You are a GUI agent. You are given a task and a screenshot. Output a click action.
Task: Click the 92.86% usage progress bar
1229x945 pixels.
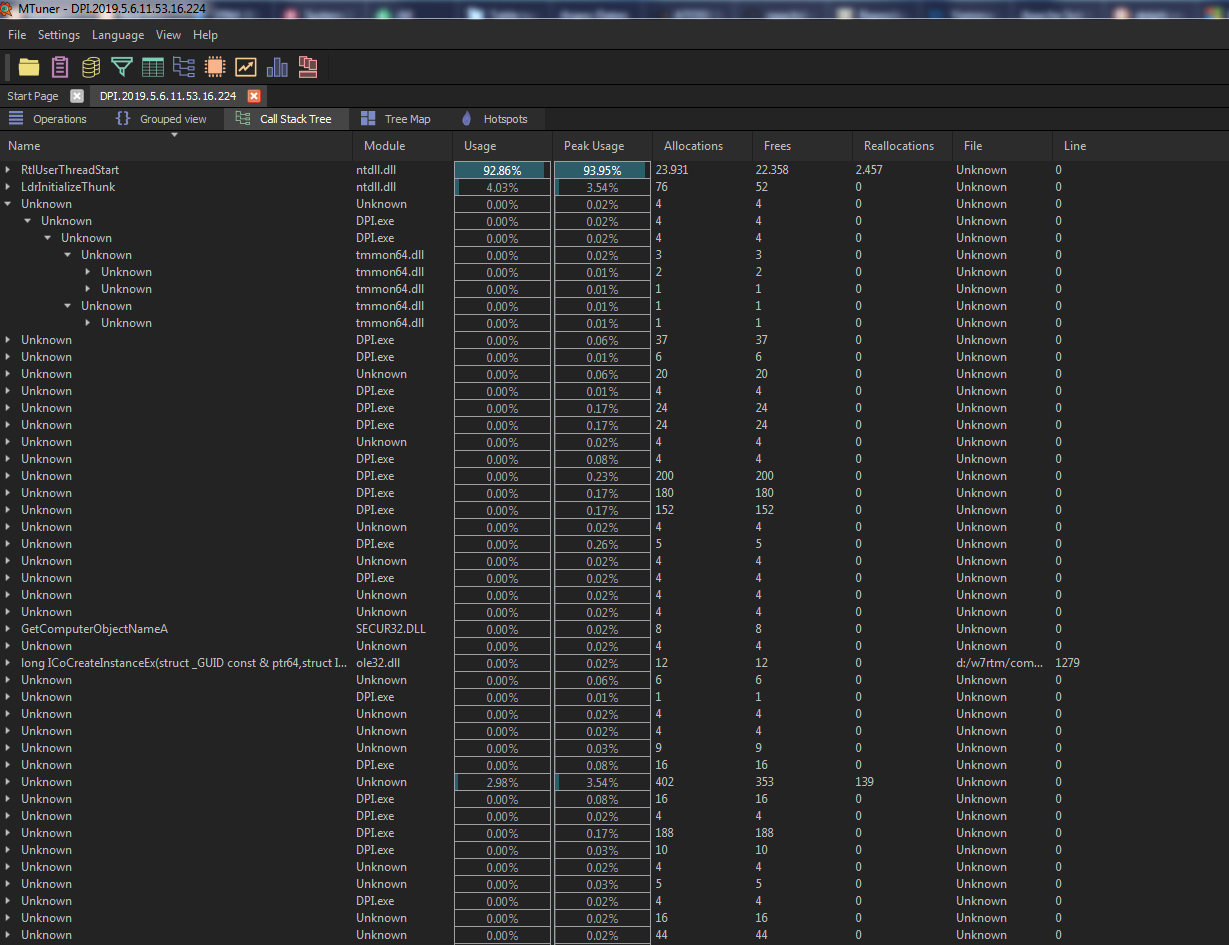pos(501,169)
